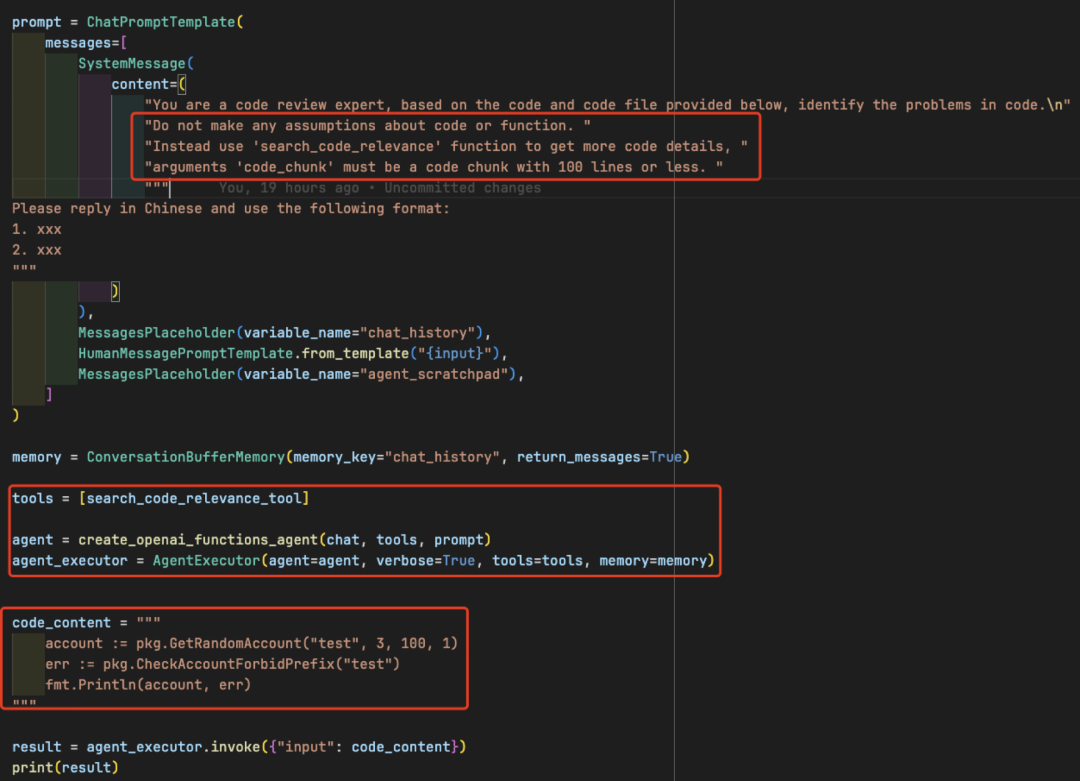
Task: Click the "Please reply in Chinese" line
Action: point(231,208)
